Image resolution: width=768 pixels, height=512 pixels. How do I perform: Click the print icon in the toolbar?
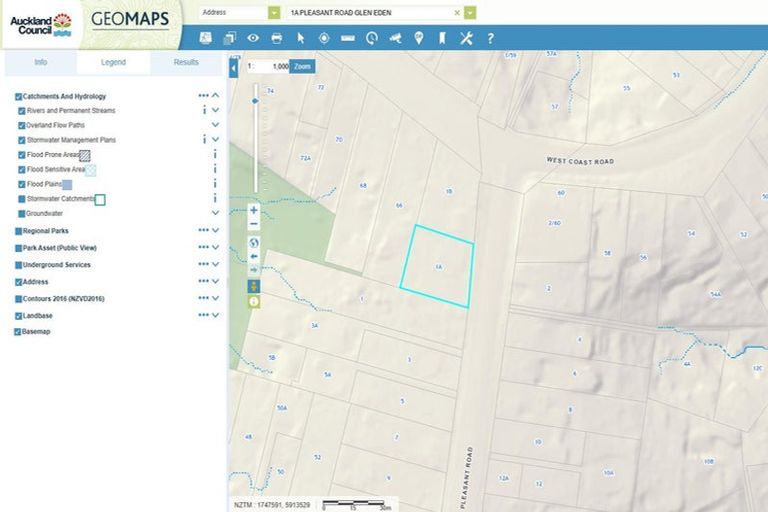[x=277, y=38]
